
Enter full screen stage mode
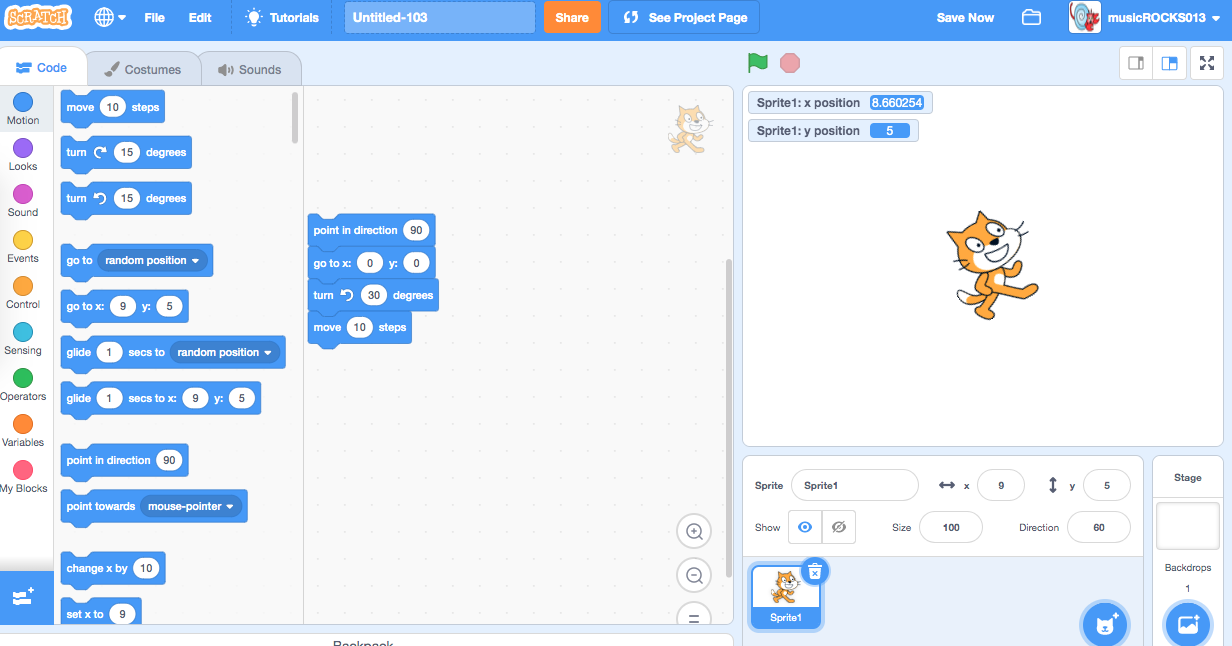click(x=1207, y=63)
